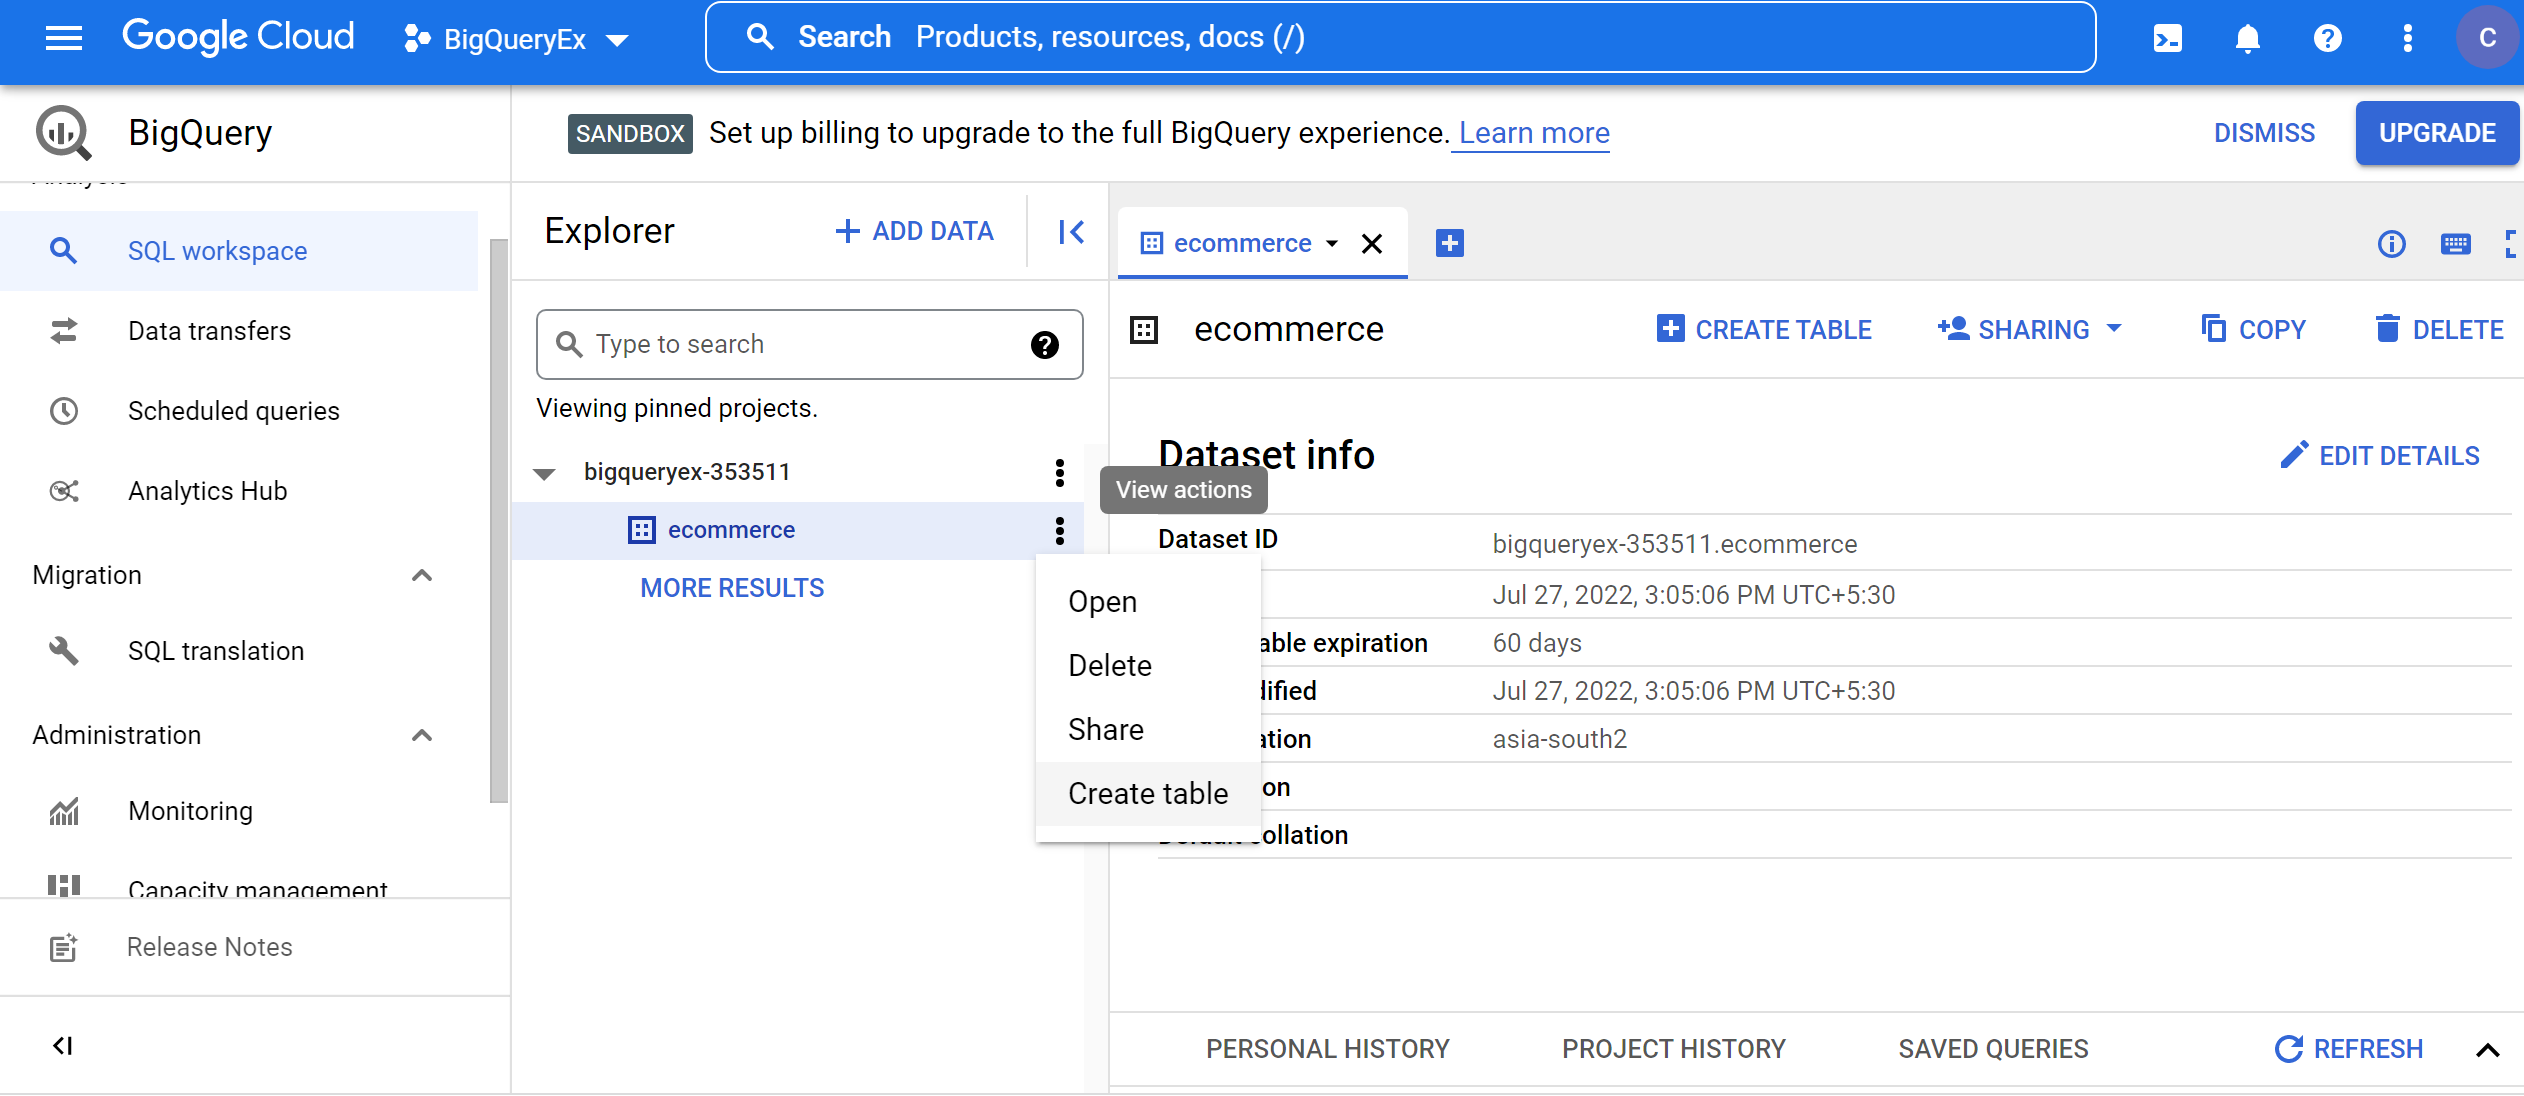This screenshot has height=1096, width=2524.
Task: Select Create table in context menu
Action: tap(1148, 794)
